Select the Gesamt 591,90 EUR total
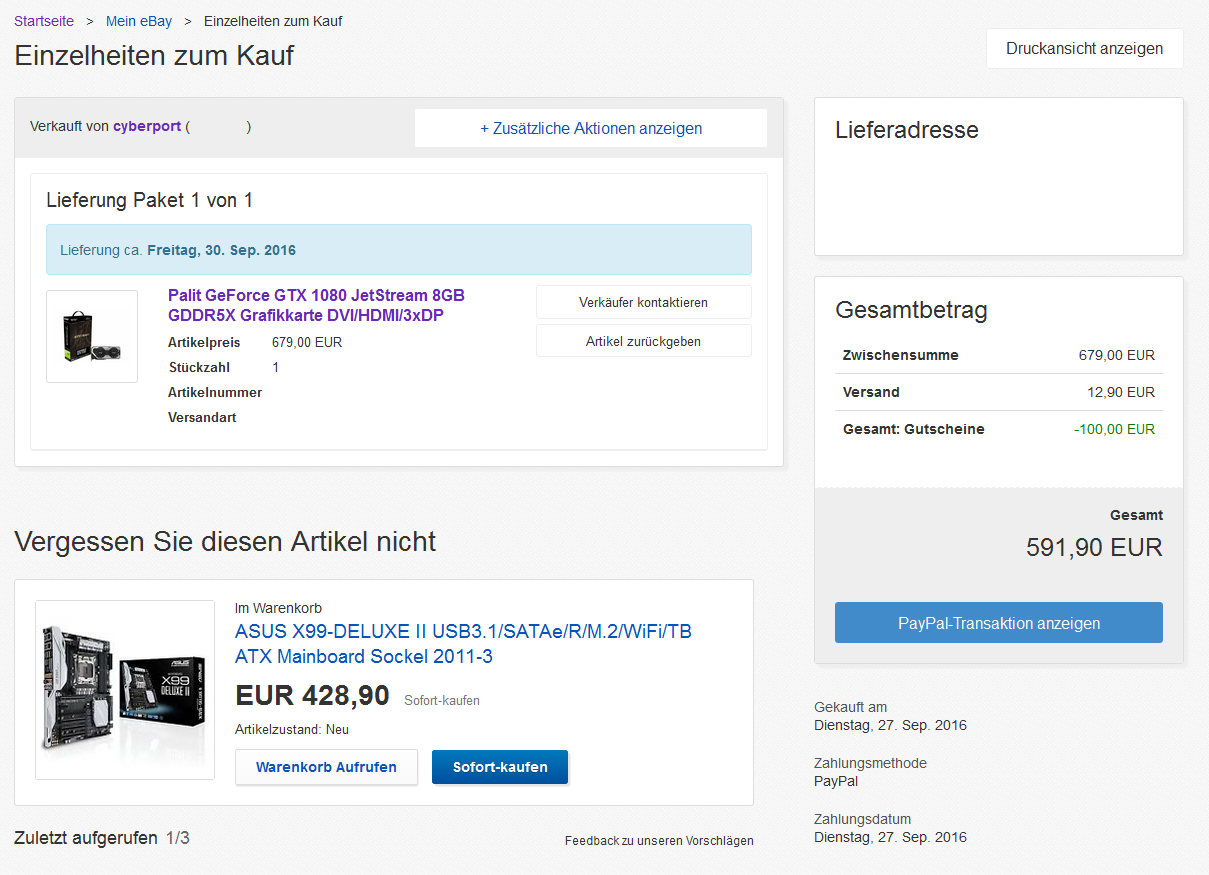 tap(1094, 548)
